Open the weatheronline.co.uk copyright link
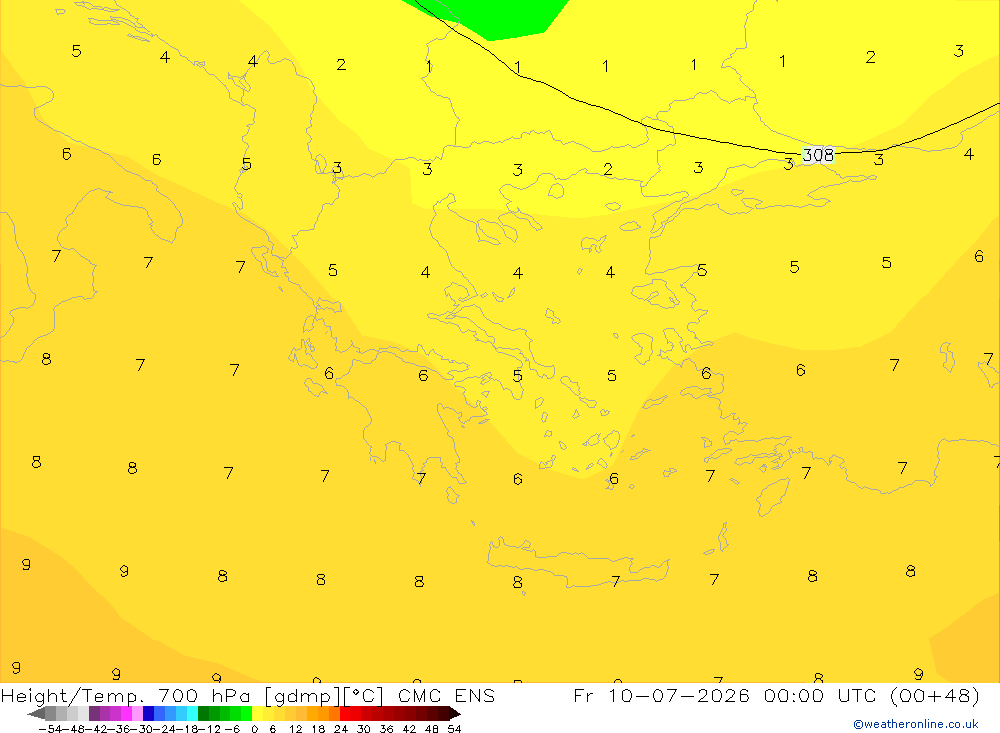The width and height of the screenshot is (1000, 733). click(x=916, y=724)
